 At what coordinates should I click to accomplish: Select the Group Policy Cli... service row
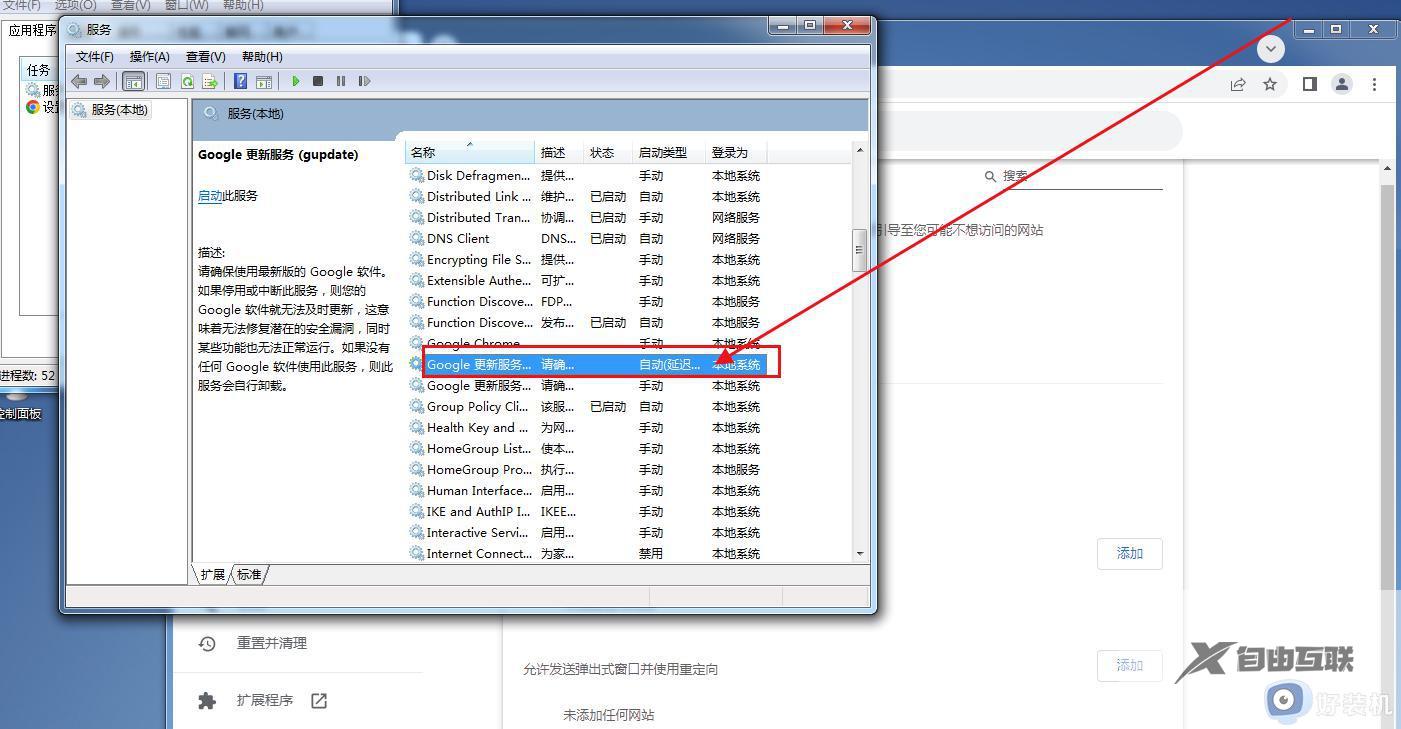pos(586,407)
